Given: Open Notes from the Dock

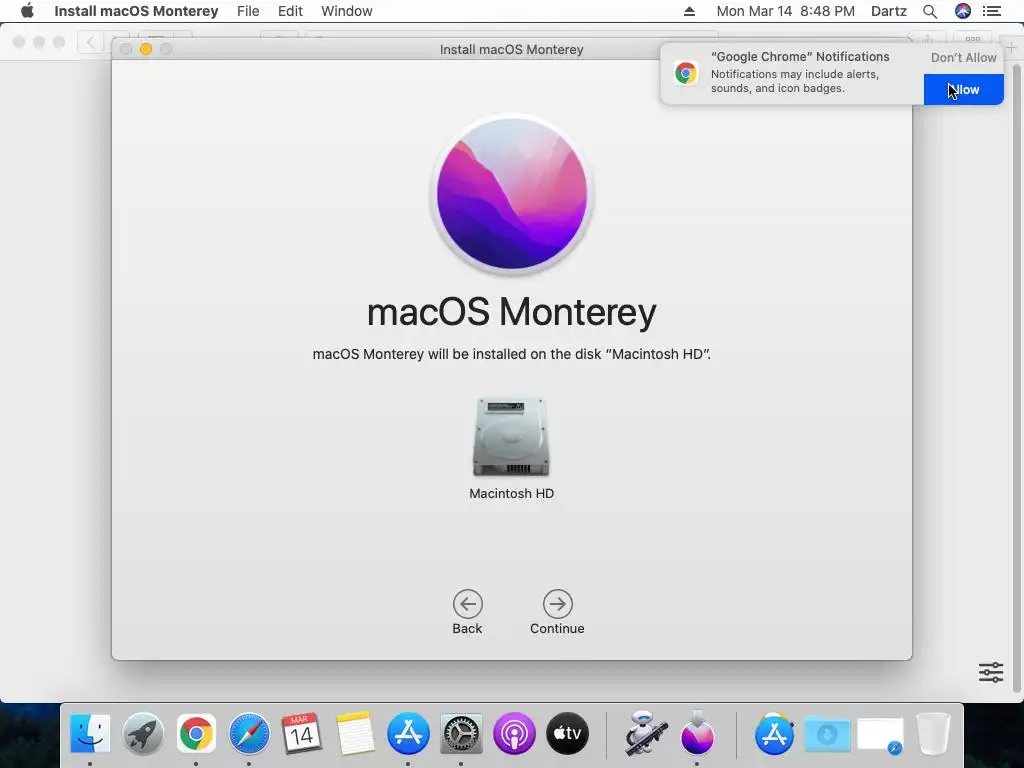Looking at the screenshot, I should tap(355, 733).
